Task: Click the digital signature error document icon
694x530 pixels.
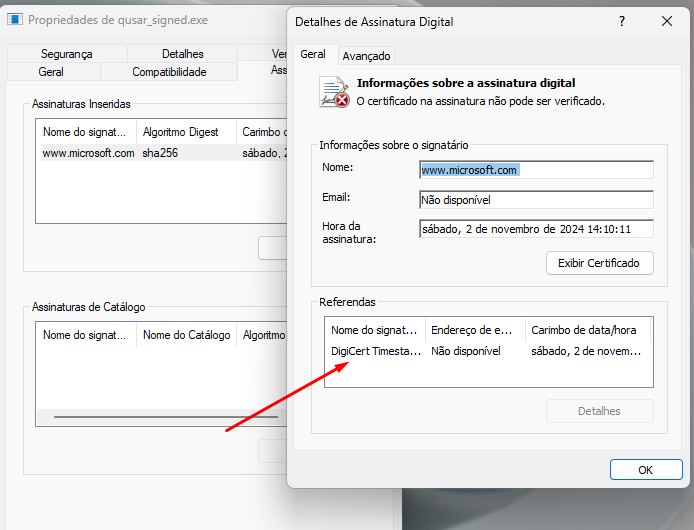Action: point(334,92)
